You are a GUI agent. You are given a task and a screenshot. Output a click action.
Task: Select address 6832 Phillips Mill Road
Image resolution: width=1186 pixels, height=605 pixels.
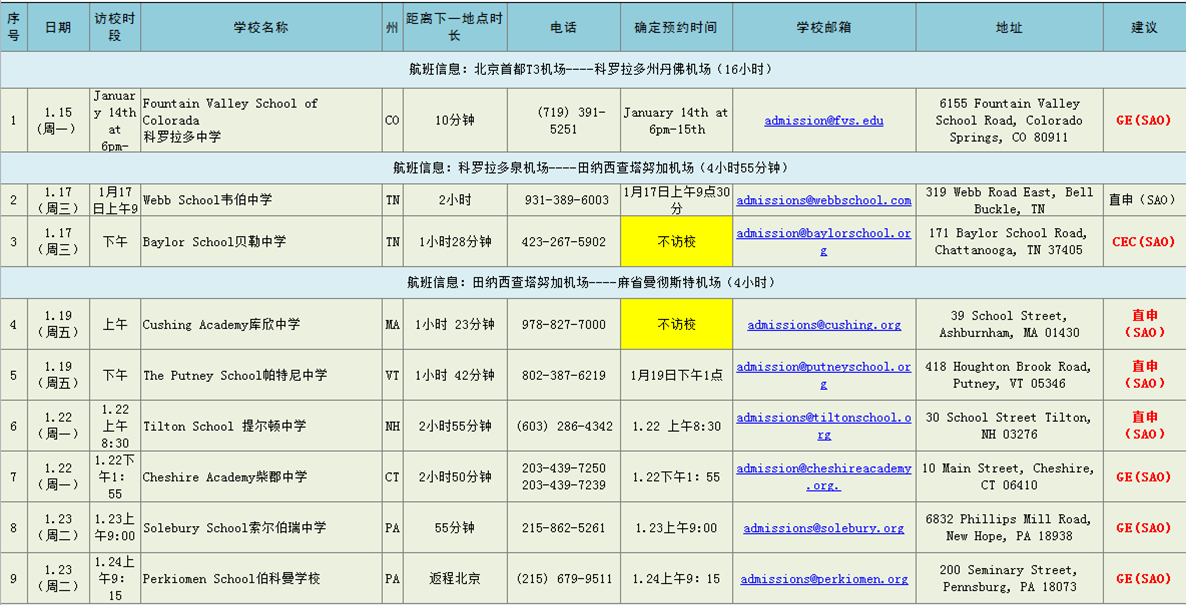(x=1009, y=528)
